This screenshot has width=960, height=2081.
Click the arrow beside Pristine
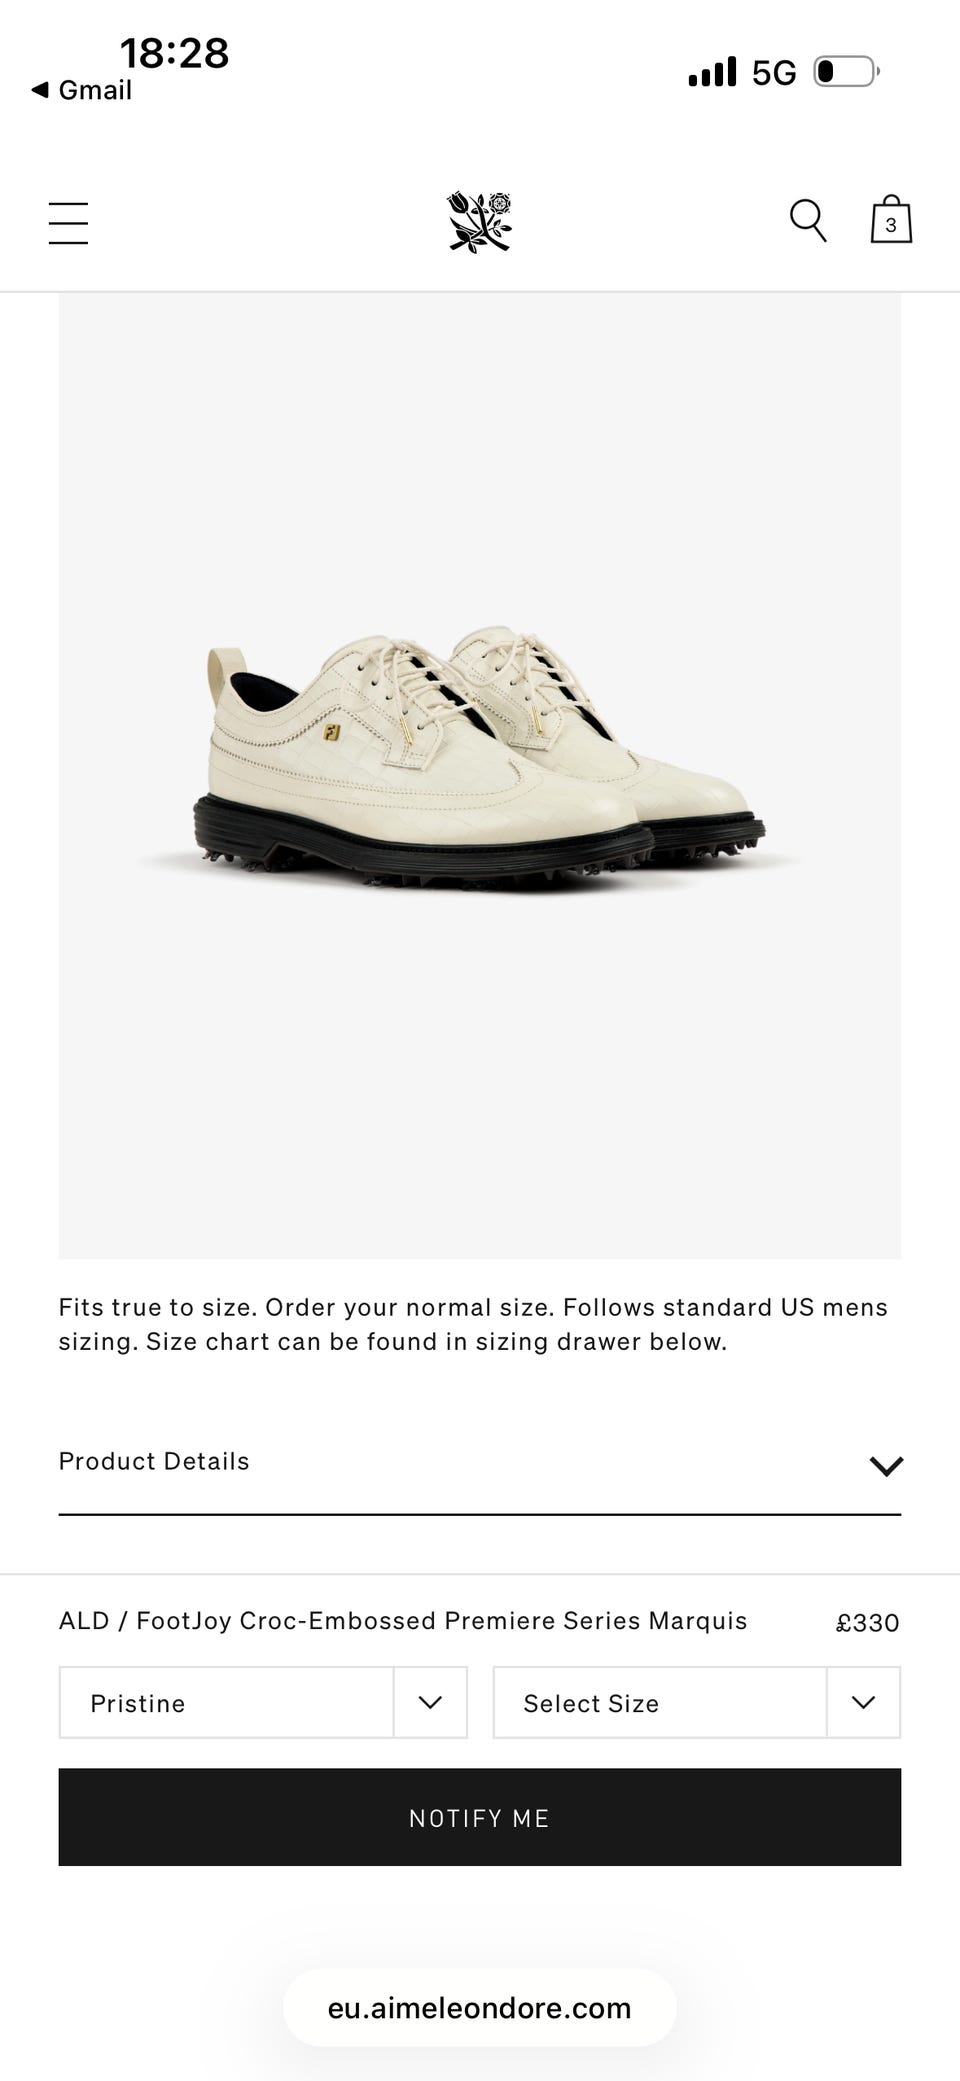click(430, 1702)
